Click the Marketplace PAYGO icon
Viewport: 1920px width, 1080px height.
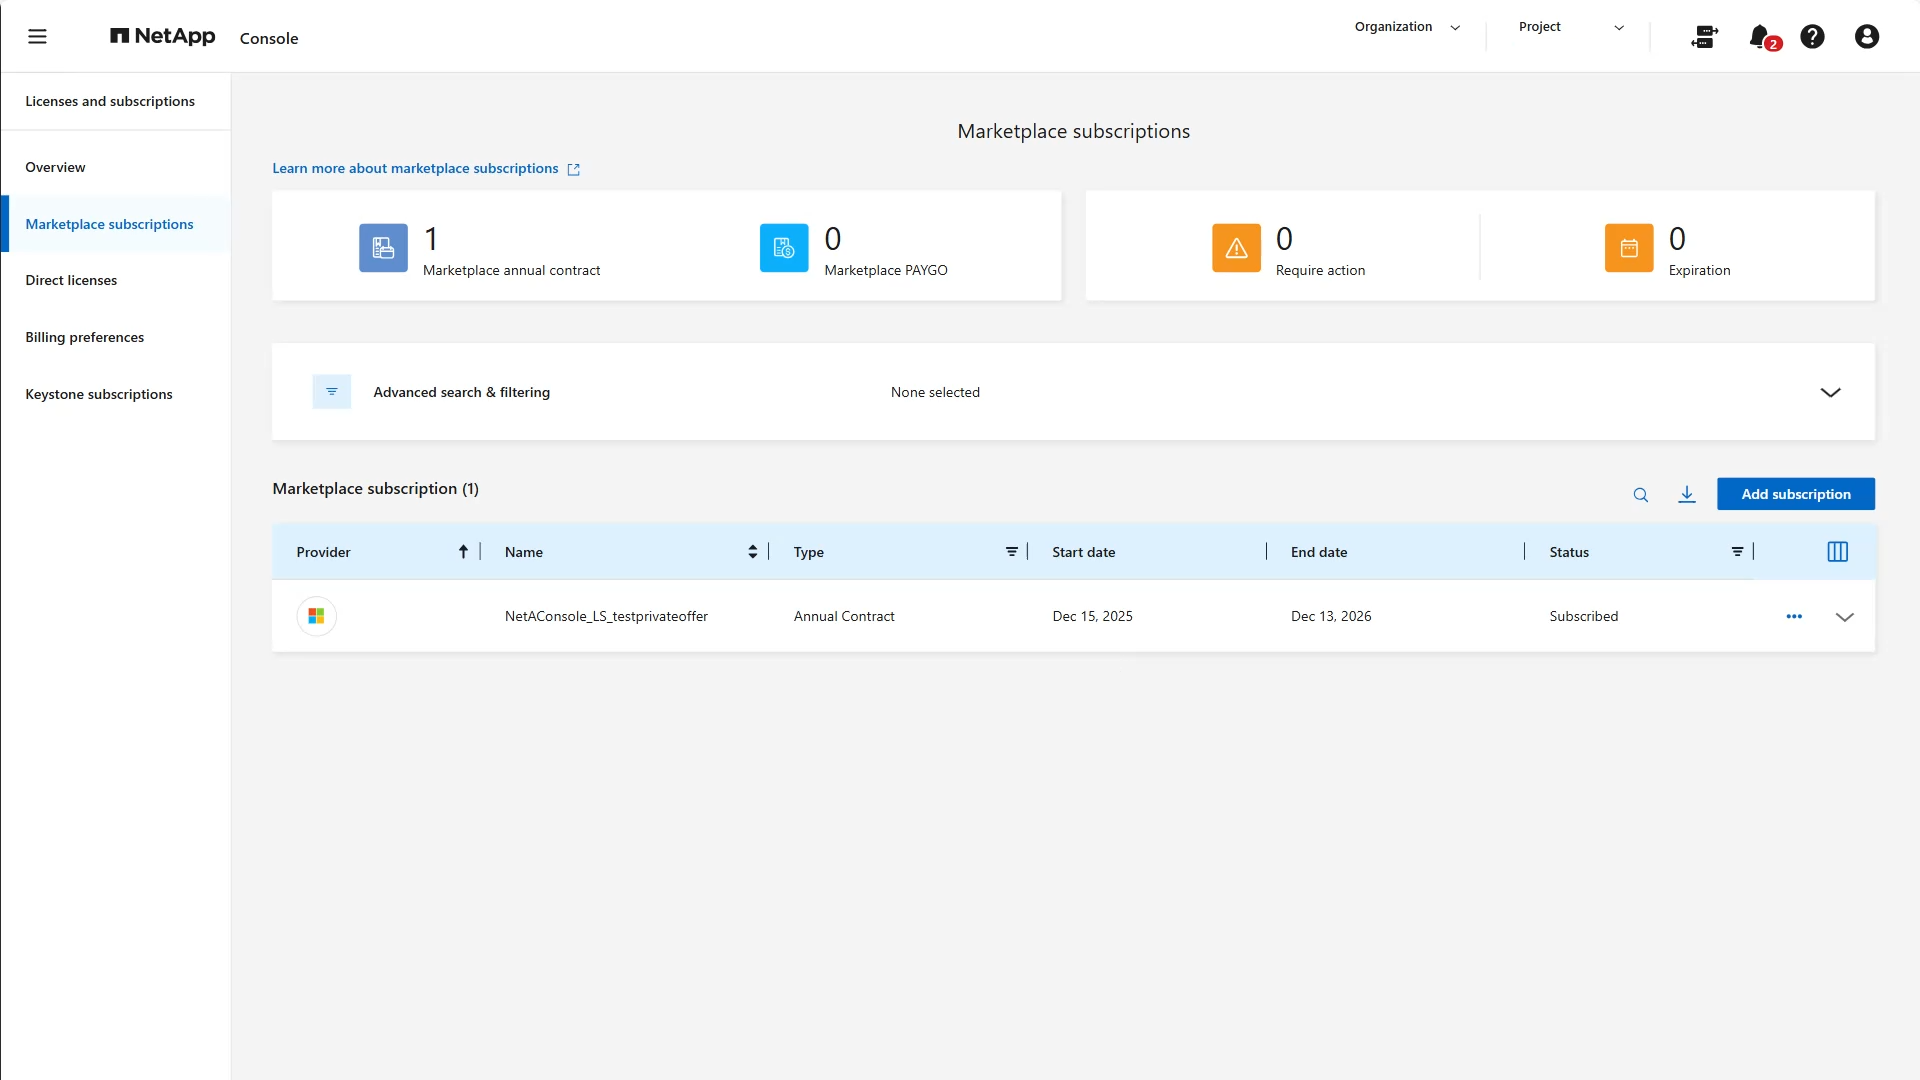[784, 248]
